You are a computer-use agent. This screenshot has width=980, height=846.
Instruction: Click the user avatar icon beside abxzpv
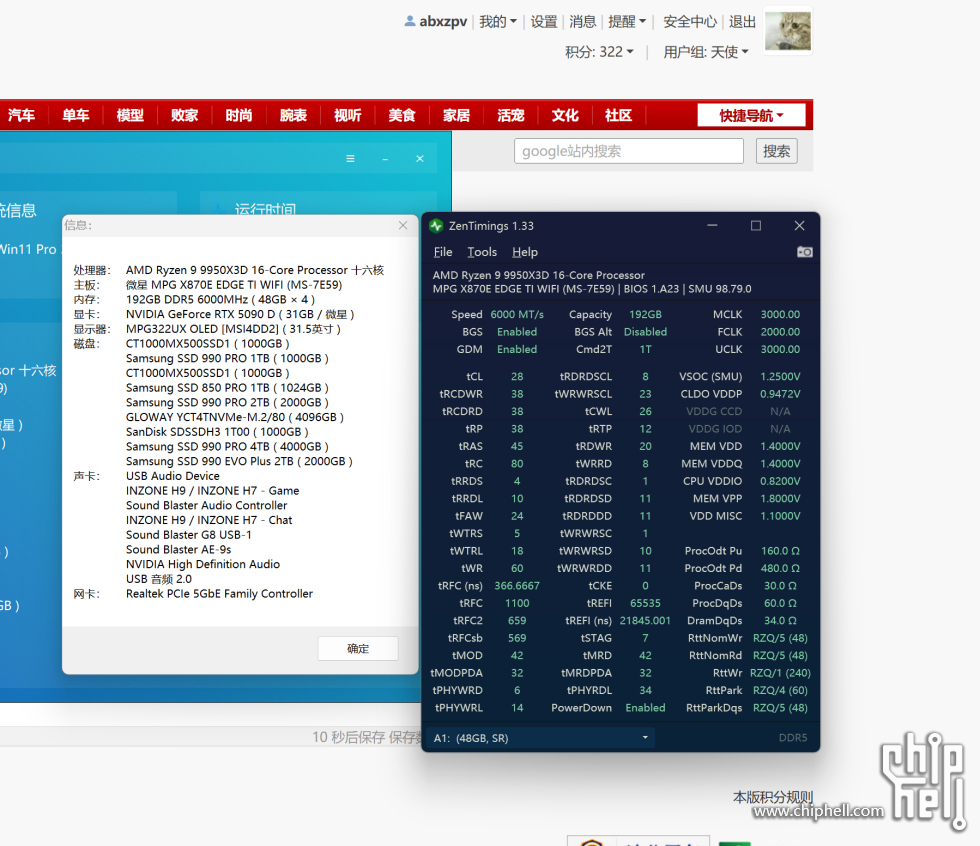(409, 21)
